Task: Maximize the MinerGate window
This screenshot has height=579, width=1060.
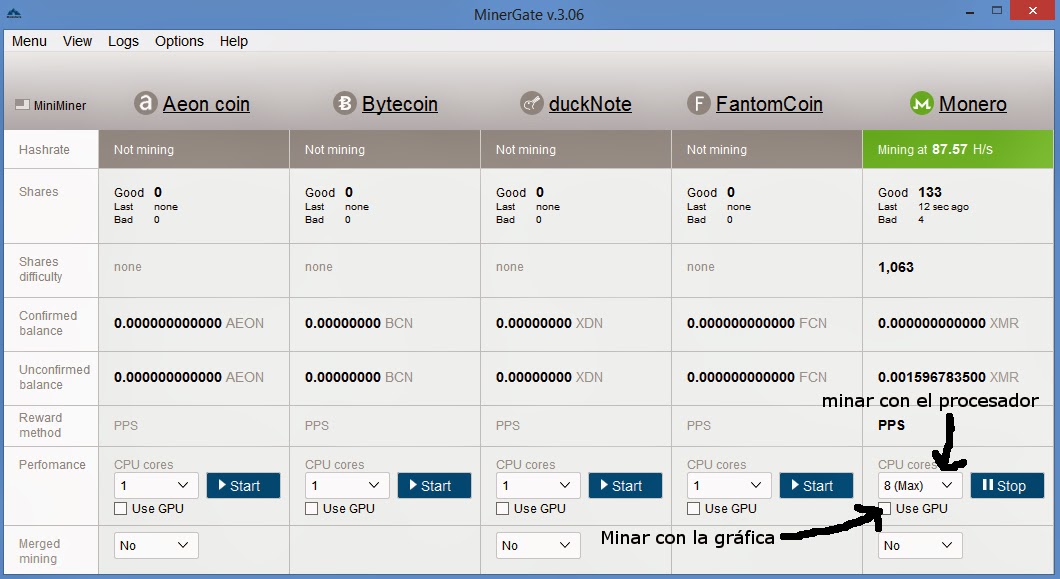Action: click(996, 11)
